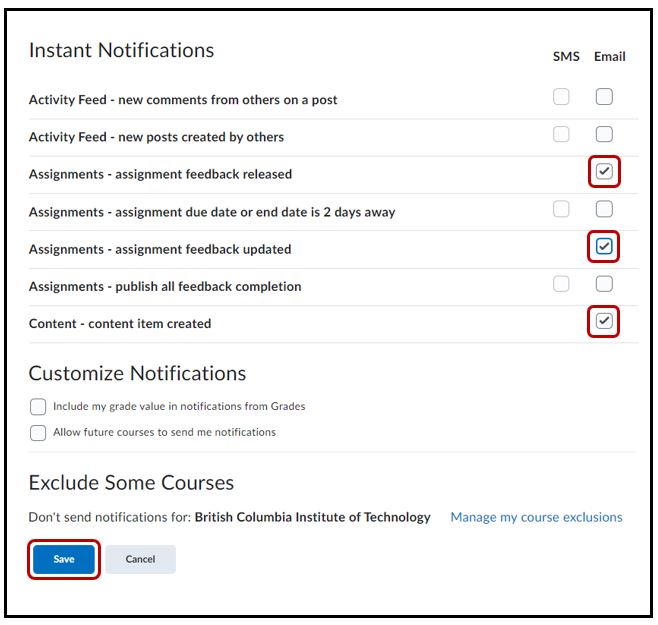Screen dimensions: 658x625
Task: Enable Email for assignment due date reminder
Action: 604,209
